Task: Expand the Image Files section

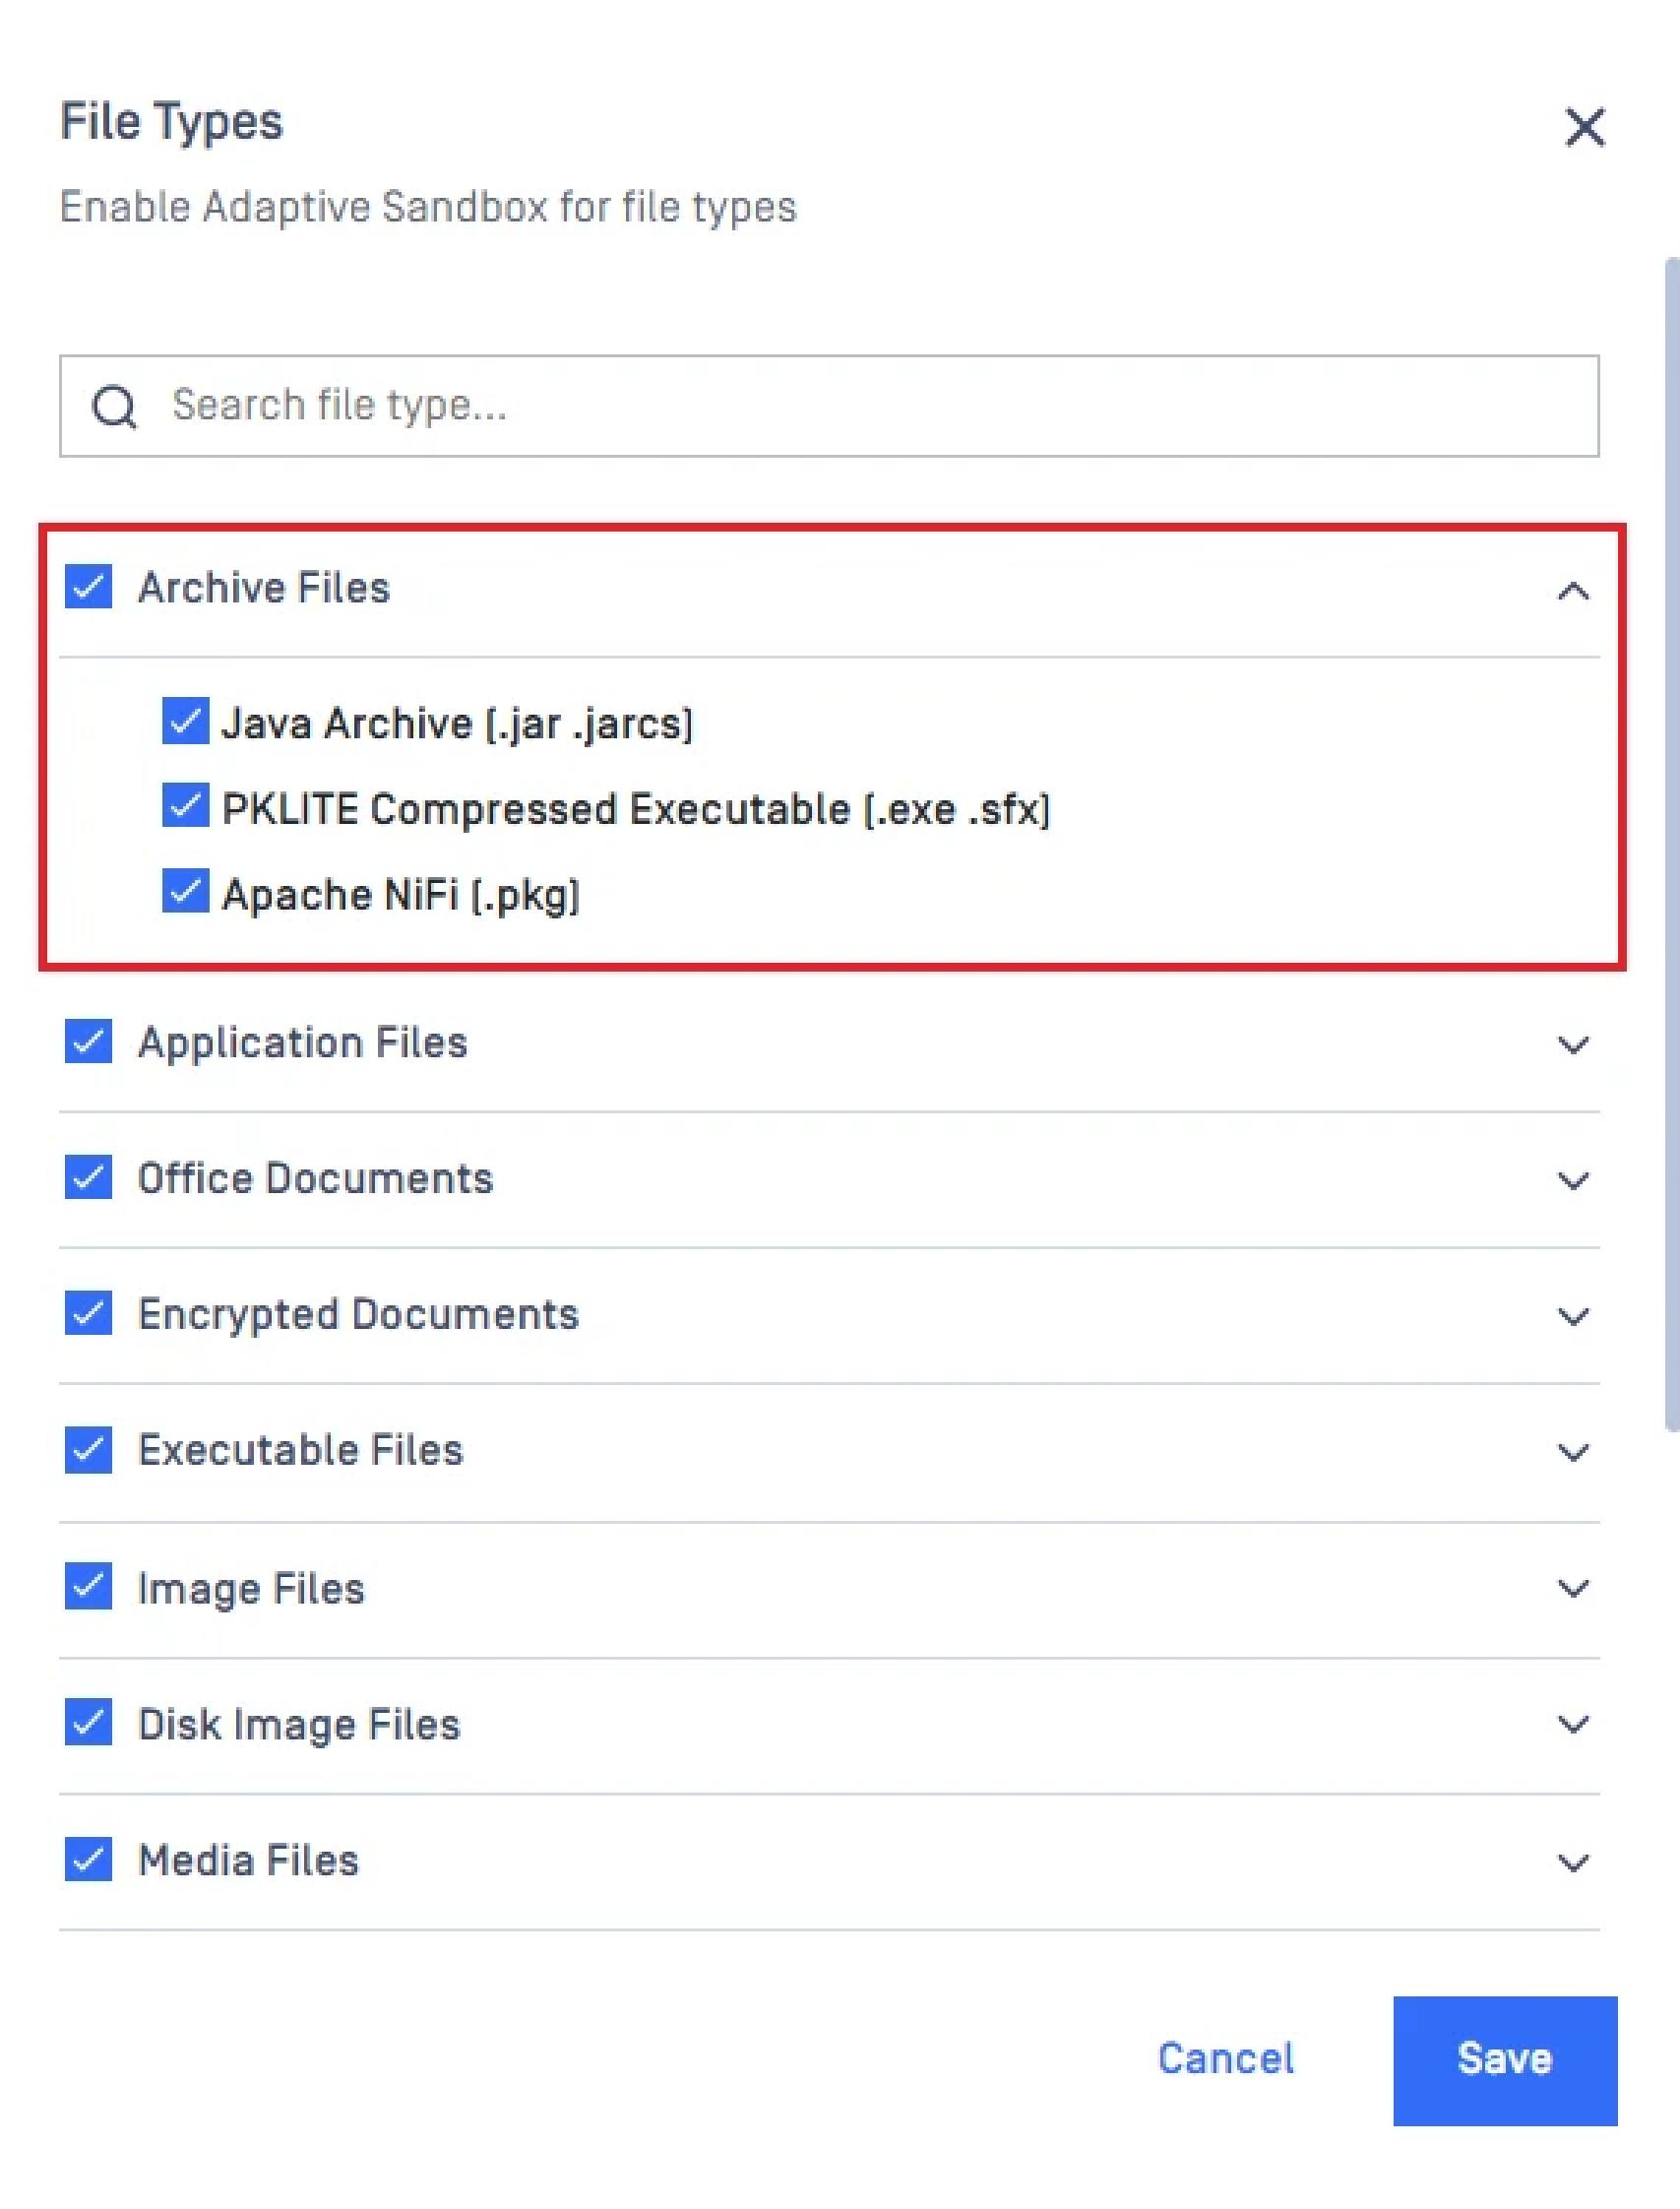Action: click(x=1573, y=1588)
